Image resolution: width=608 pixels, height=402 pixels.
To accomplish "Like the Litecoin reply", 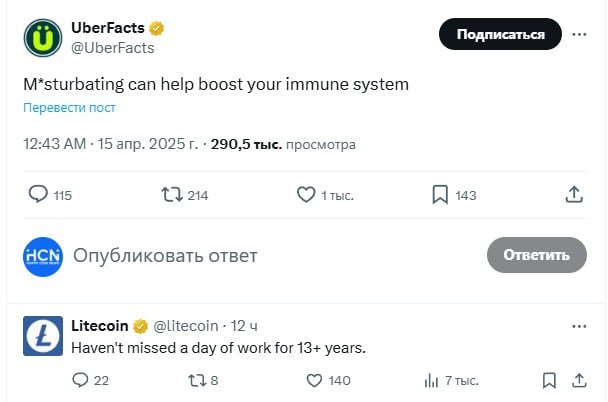I will pos(314,380).
